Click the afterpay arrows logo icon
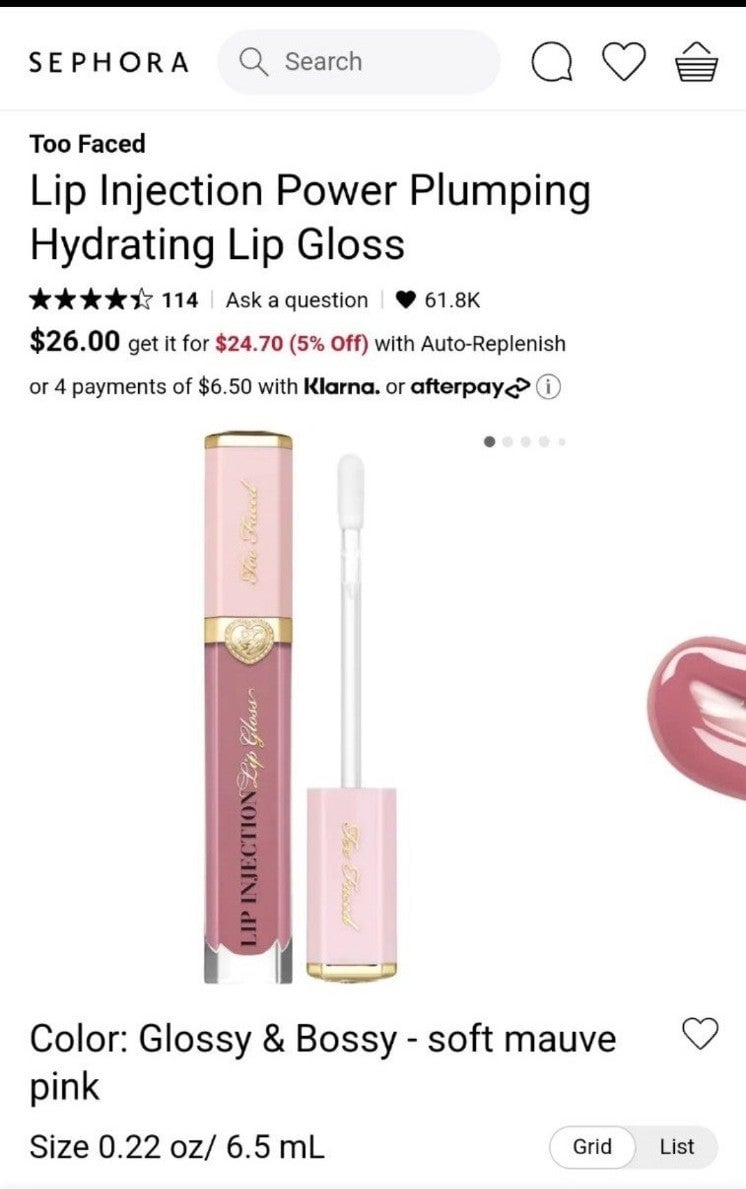746x1189 pixels. (517, 388)
